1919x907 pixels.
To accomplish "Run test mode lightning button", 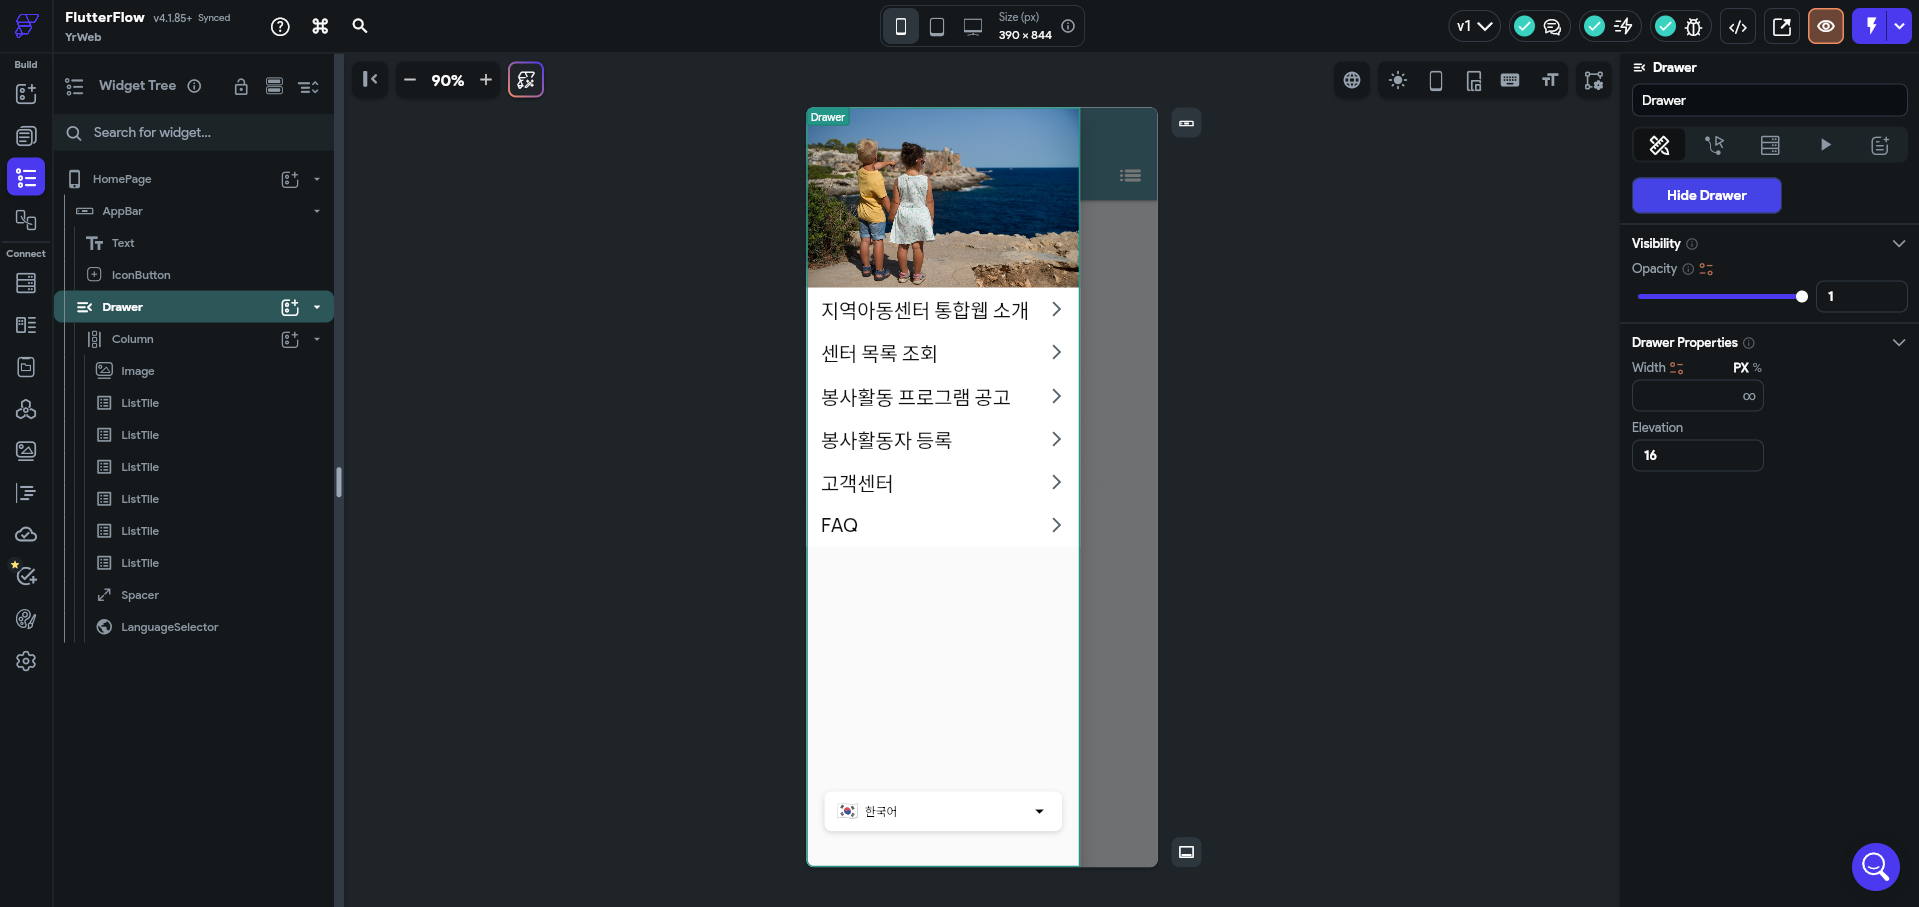I will pos(1870,27).
